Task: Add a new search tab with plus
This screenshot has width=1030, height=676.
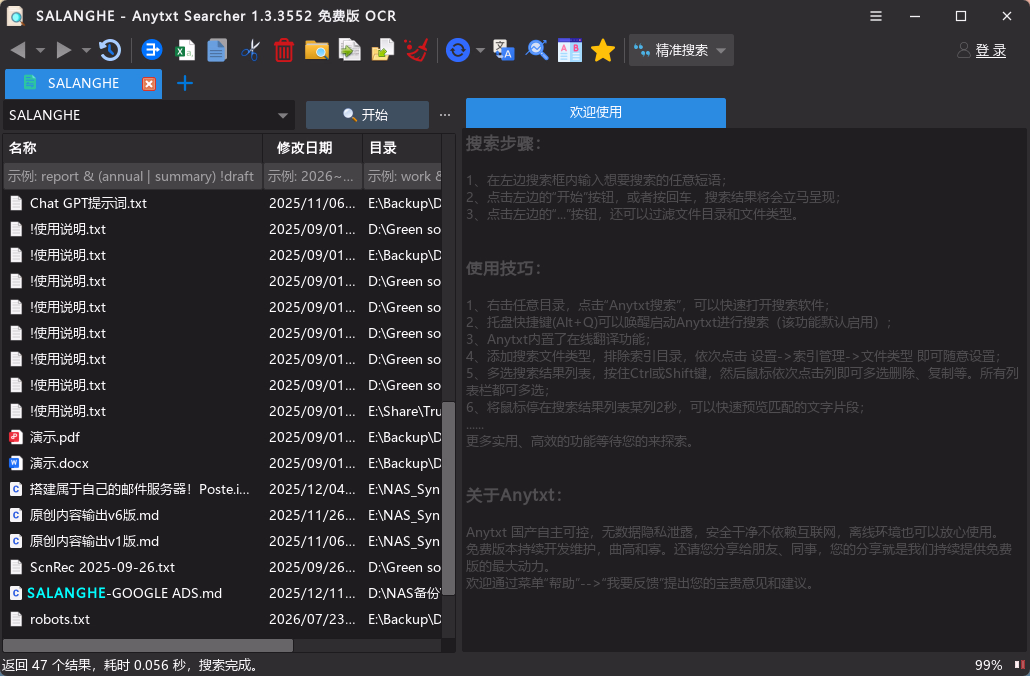Action: pyautogui.click(x=185, y=83)
